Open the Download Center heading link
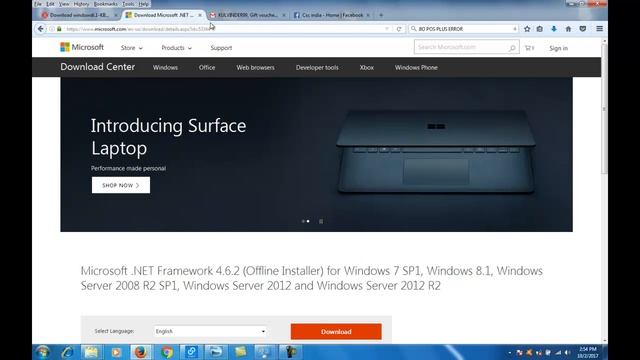The height and width of the screenshot is (360, 640). coord(98,67)
